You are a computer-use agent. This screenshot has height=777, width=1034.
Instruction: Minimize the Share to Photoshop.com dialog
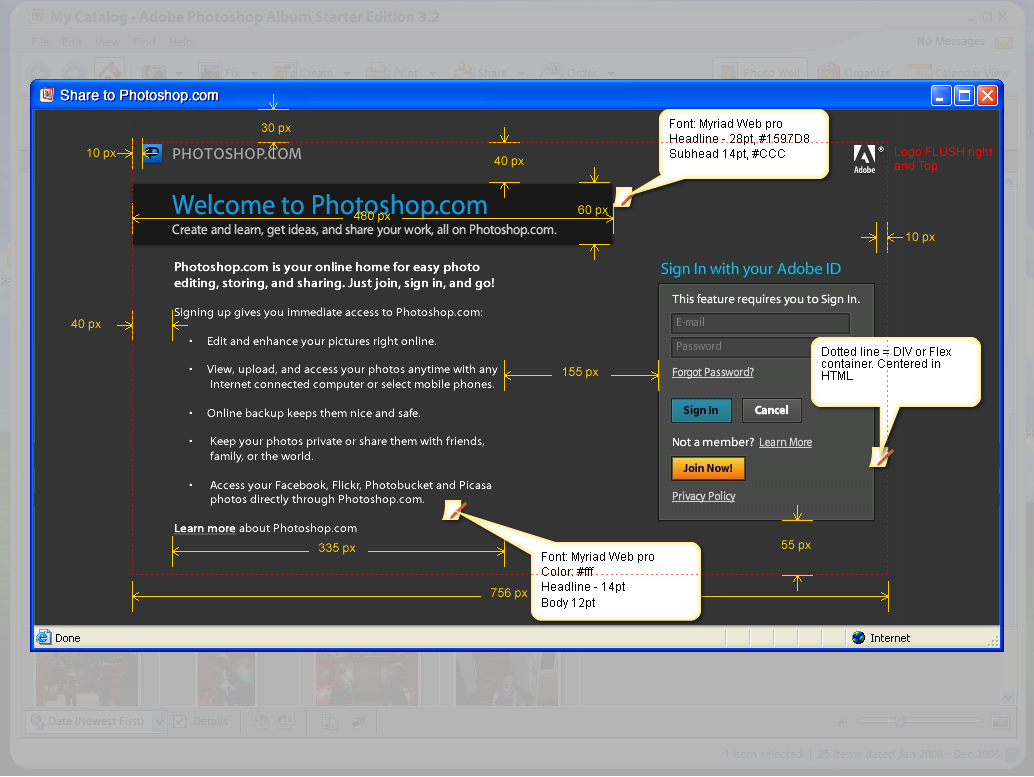(x=941, y=96)
